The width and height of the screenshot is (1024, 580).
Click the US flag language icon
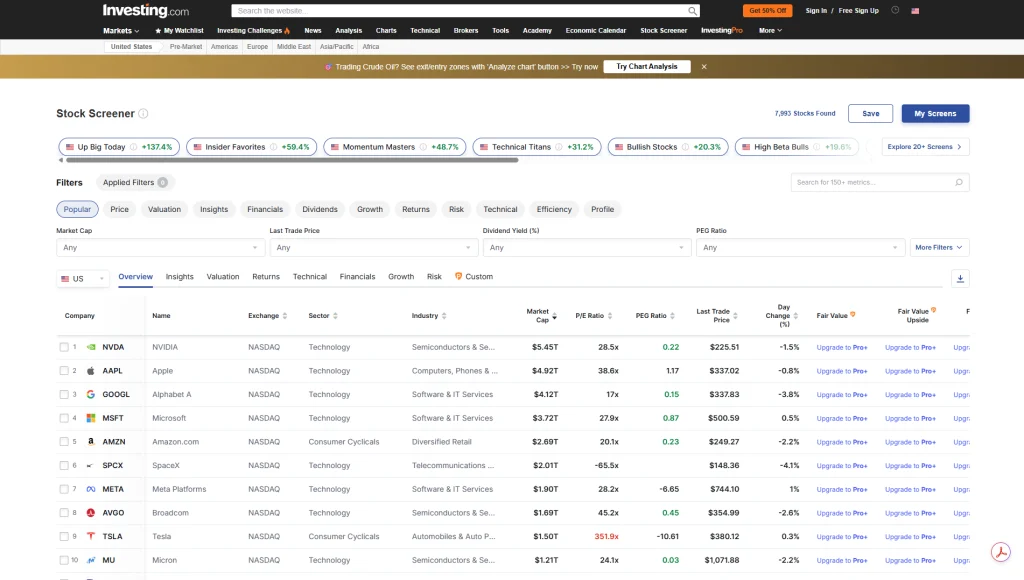tap(915, 11)
